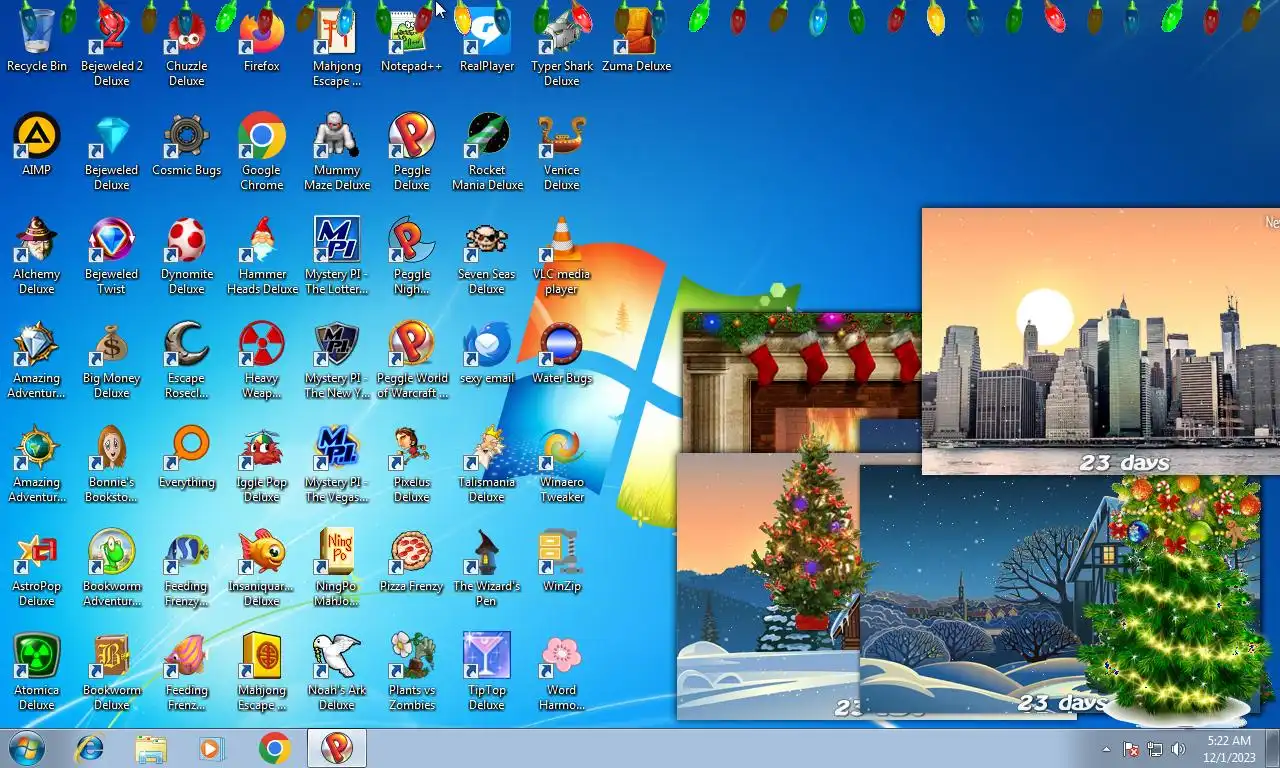This screenshot has width=1280, height=768.
Task: Show hidden system tray icons
Action: click(1106, 749)
